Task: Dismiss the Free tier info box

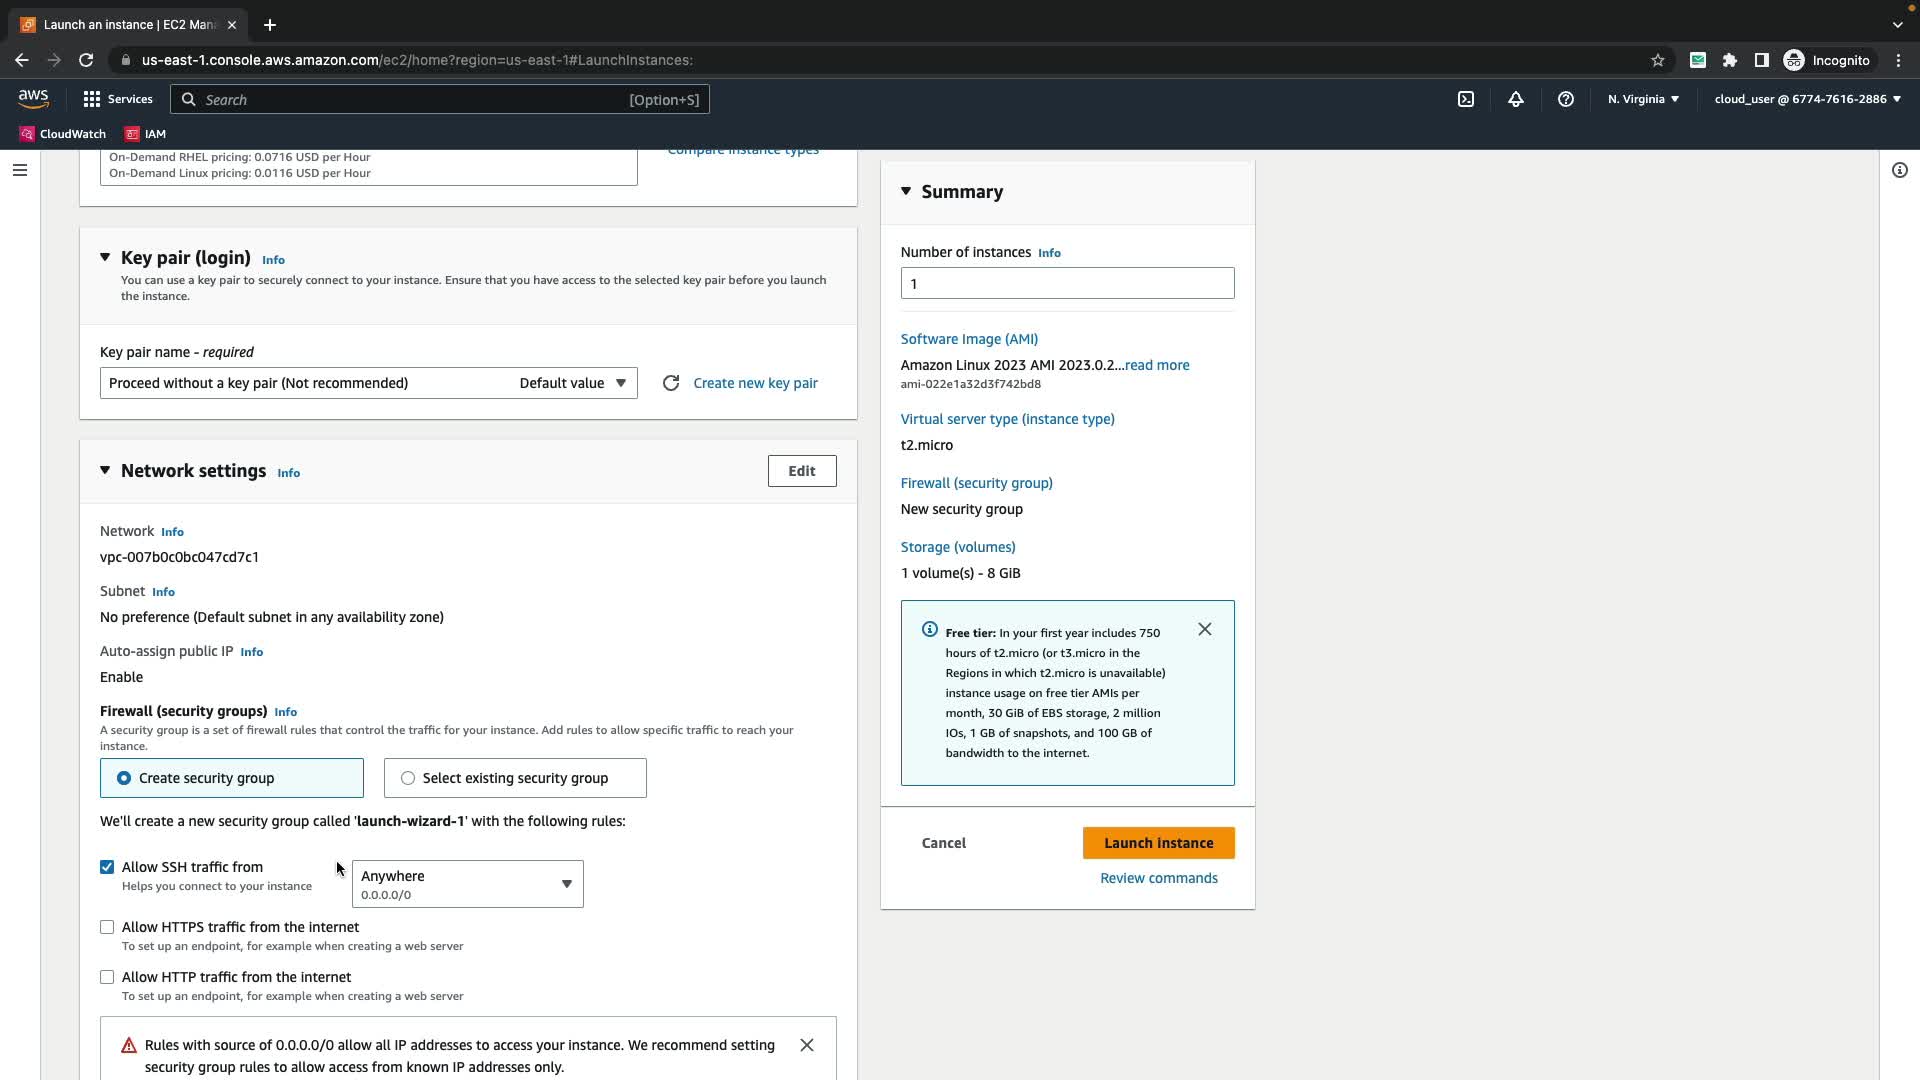Action: pos(1205,629)
